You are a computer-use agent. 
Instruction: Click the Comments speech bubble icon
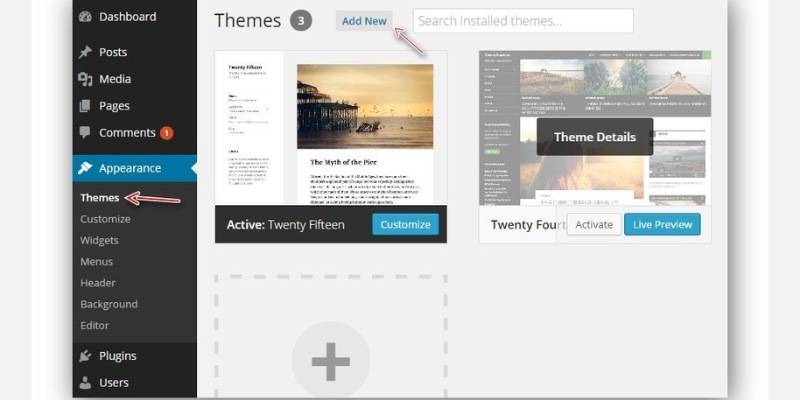85,133
